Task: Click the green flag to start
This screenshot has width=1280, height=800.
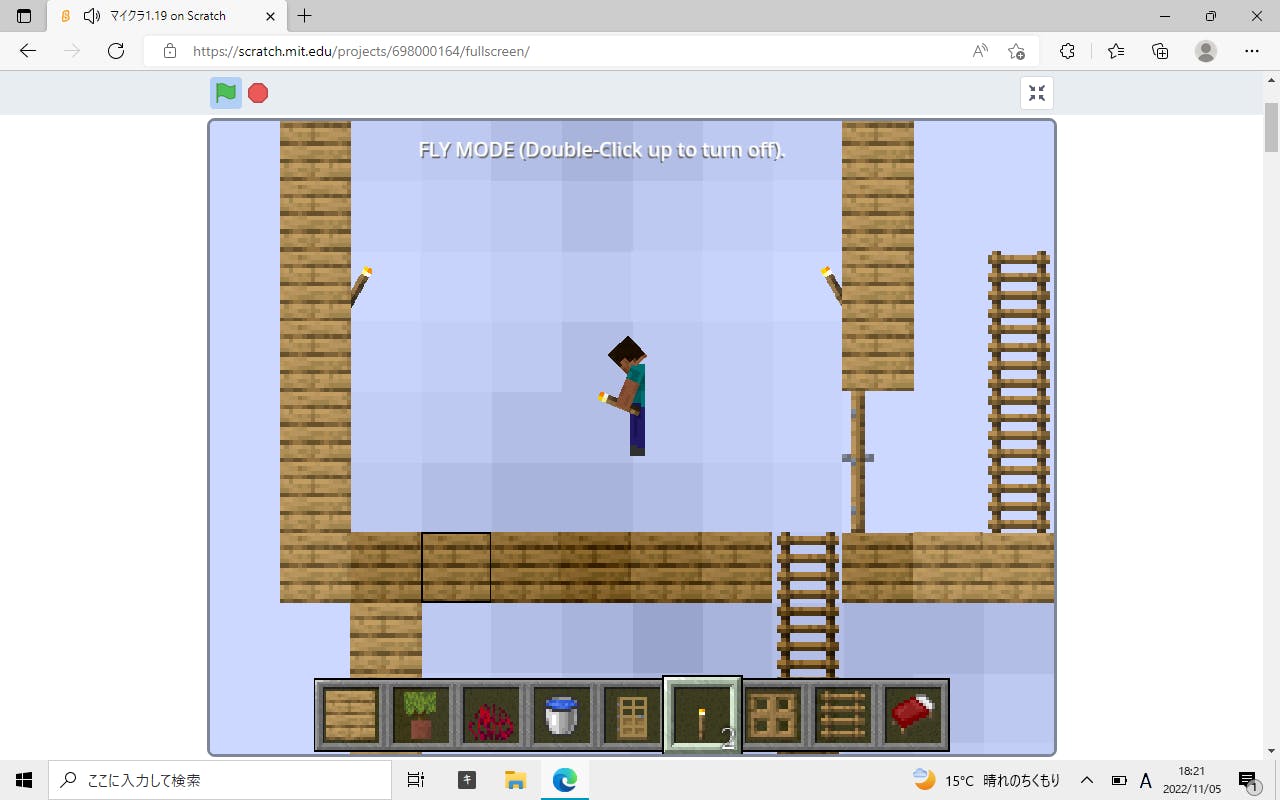Action: pos(226,93)
